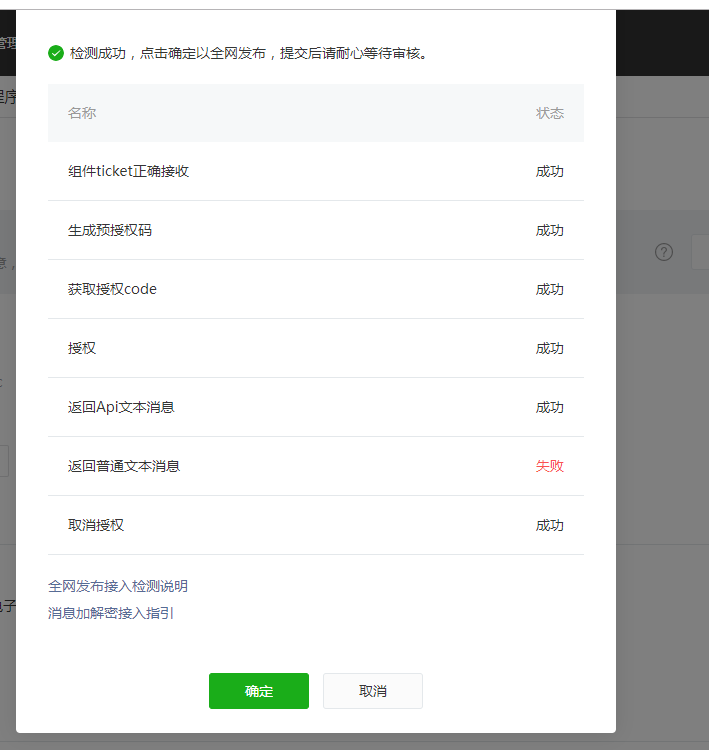Select the 生成预授权码 row label
Image resolution: width=709 pixels, height=750 pixels.
tap(110, 230)
